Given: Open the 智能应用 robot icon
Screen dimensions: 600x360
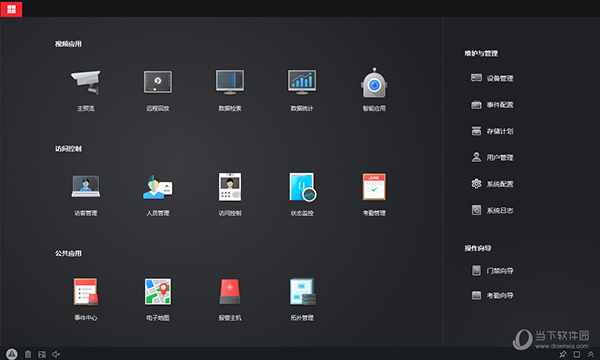Looking at the screenshot, I should 374,83.
